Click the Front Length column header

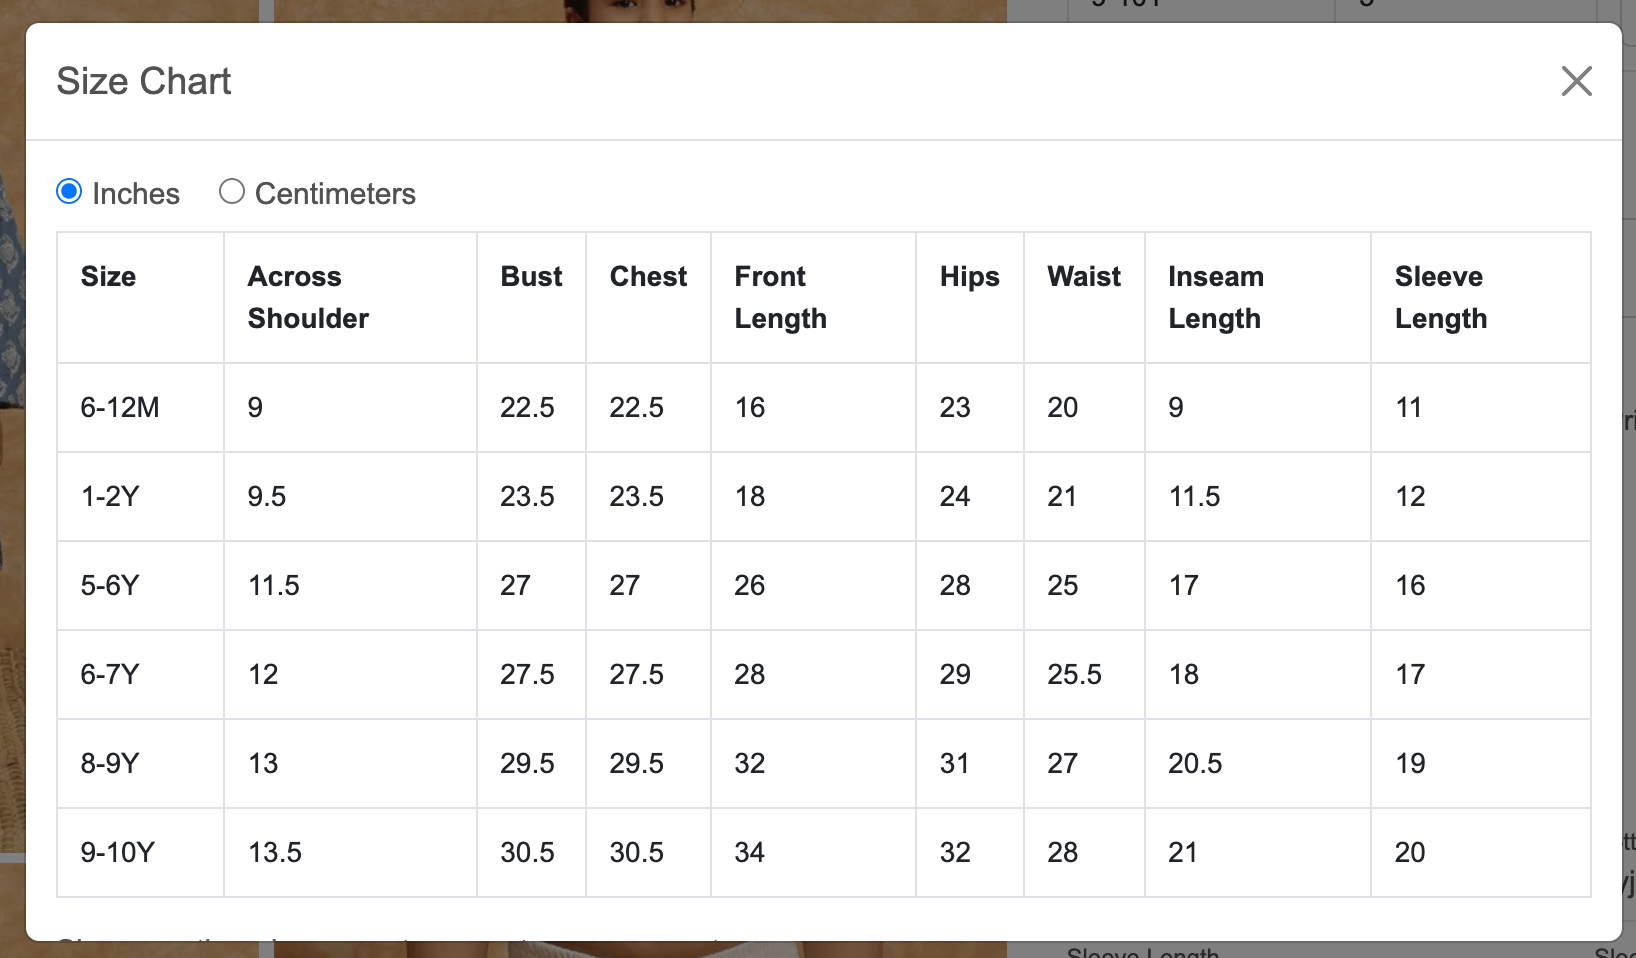[x=780, y=297]
